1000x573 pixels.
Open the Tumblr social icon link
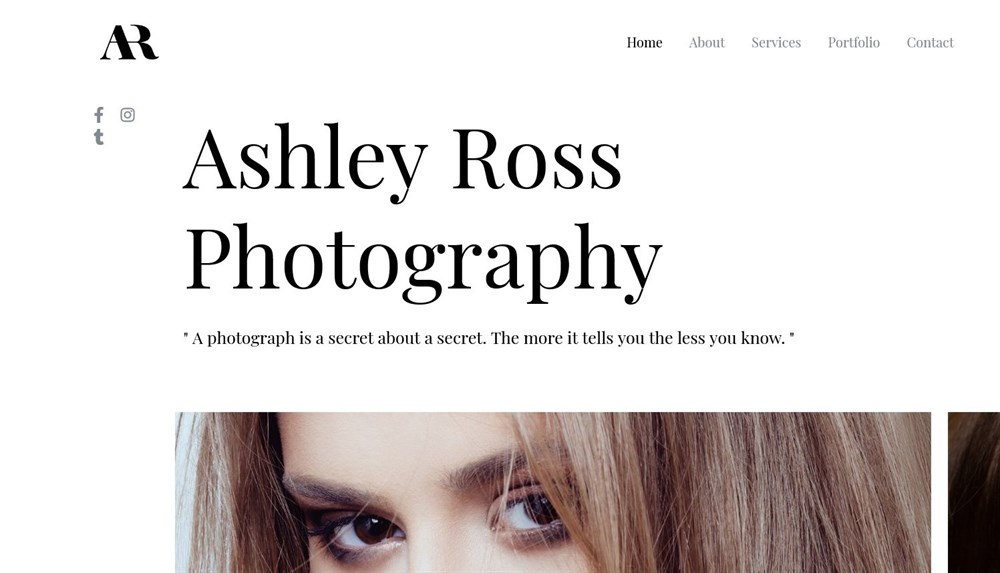[x=99, y=137]
